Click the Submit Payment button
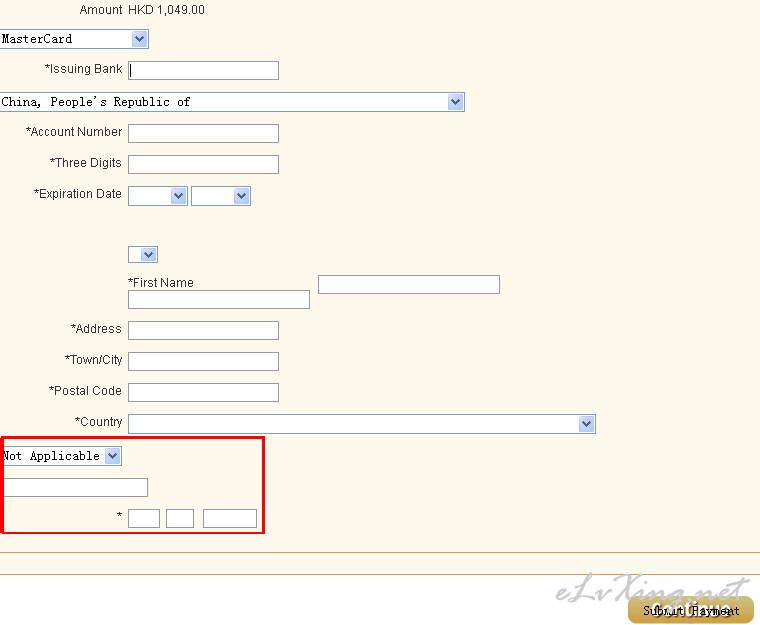Image resolution: width=760 pixels, height=625 pixels. (x=691, y=610)
